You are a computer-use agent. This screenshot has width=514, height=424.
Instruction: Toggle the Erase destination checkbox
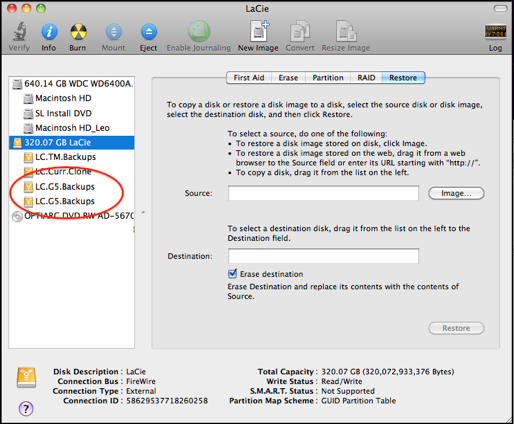pos(232,274)
